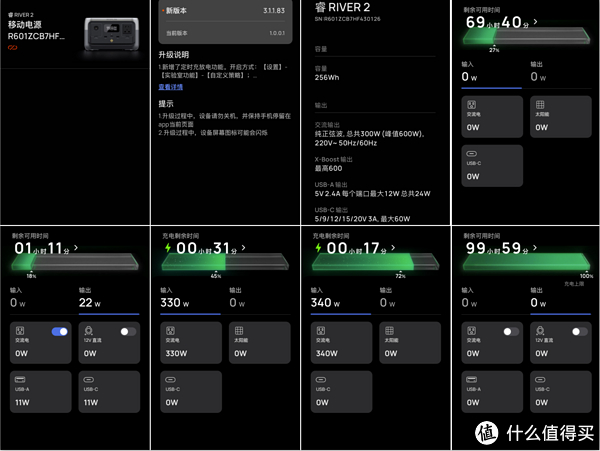
Task: Tap the orange unlinked icon under R601ZCB7HF
Action: [x=12, y=47]
